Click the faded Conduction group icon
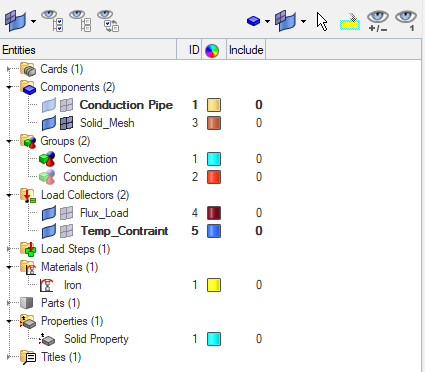 click(47, 177)
